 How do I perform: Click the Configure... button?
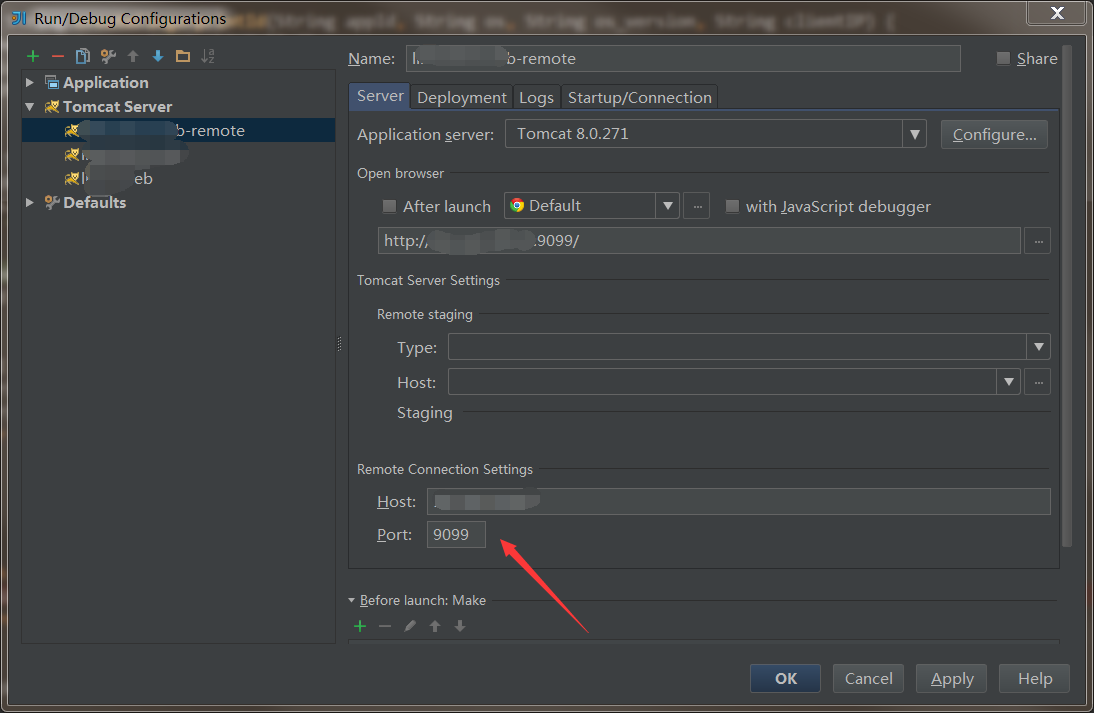click(994, 135)
